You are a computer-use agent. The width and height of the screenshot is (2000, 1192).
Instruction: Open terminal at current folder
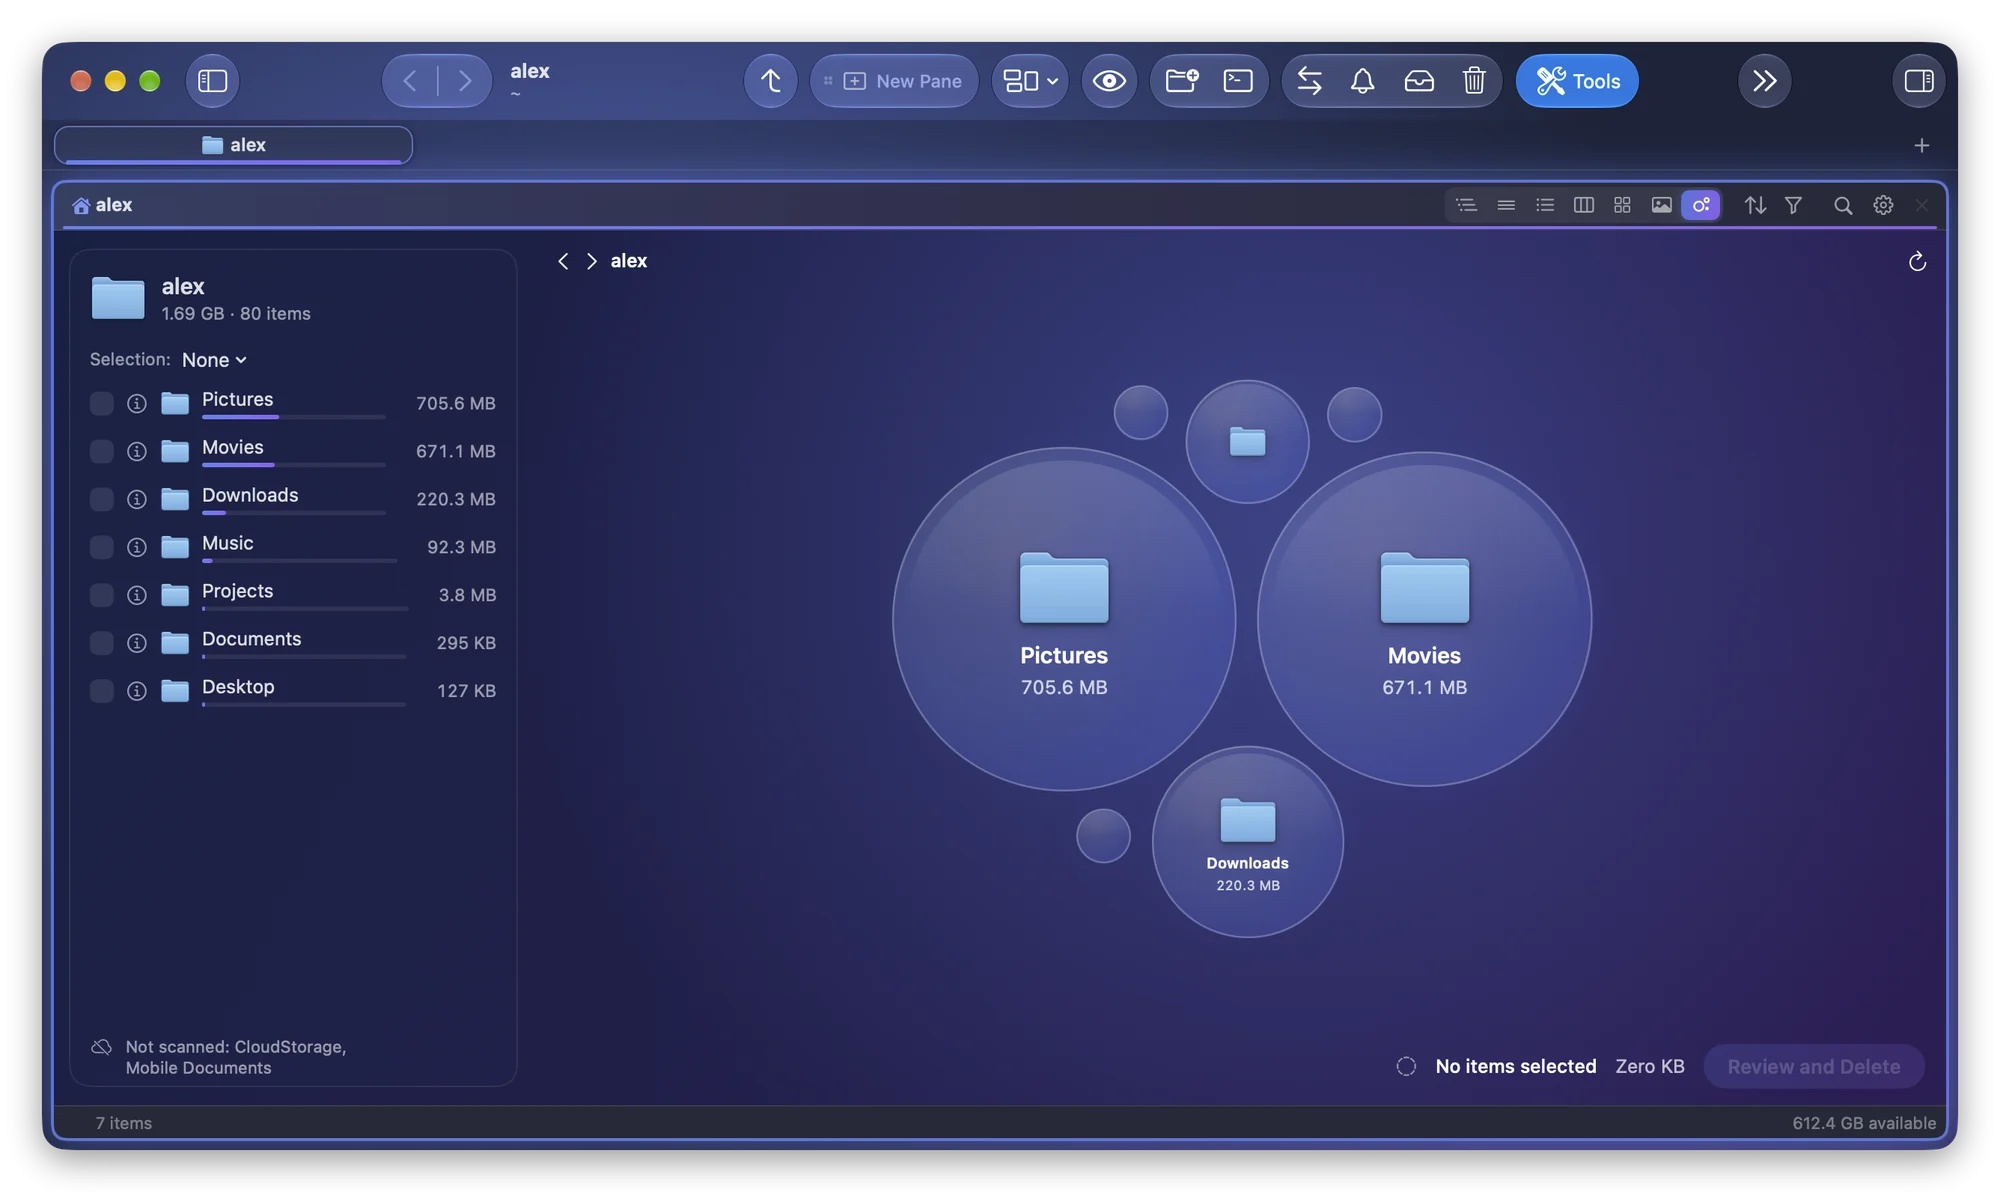click(x=1238, y=81)
